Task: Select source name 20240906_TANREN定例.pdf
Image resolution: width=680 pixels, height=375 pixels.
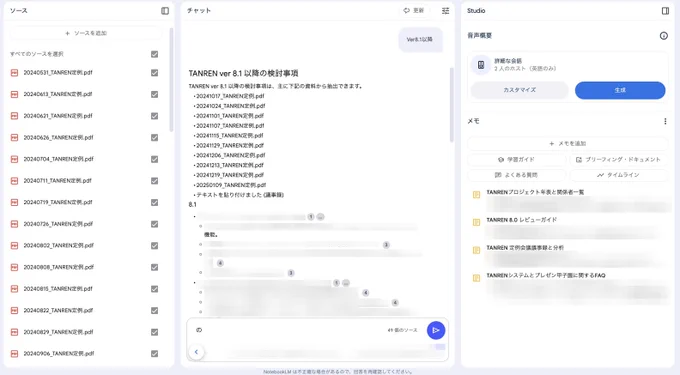Action: click(59, 354)
